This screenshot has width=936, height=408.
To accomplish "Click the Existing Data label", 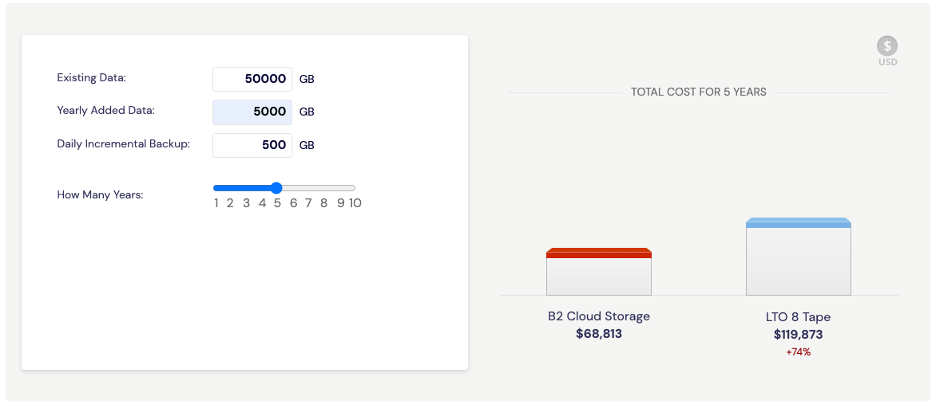I will [x=91, y=77].
